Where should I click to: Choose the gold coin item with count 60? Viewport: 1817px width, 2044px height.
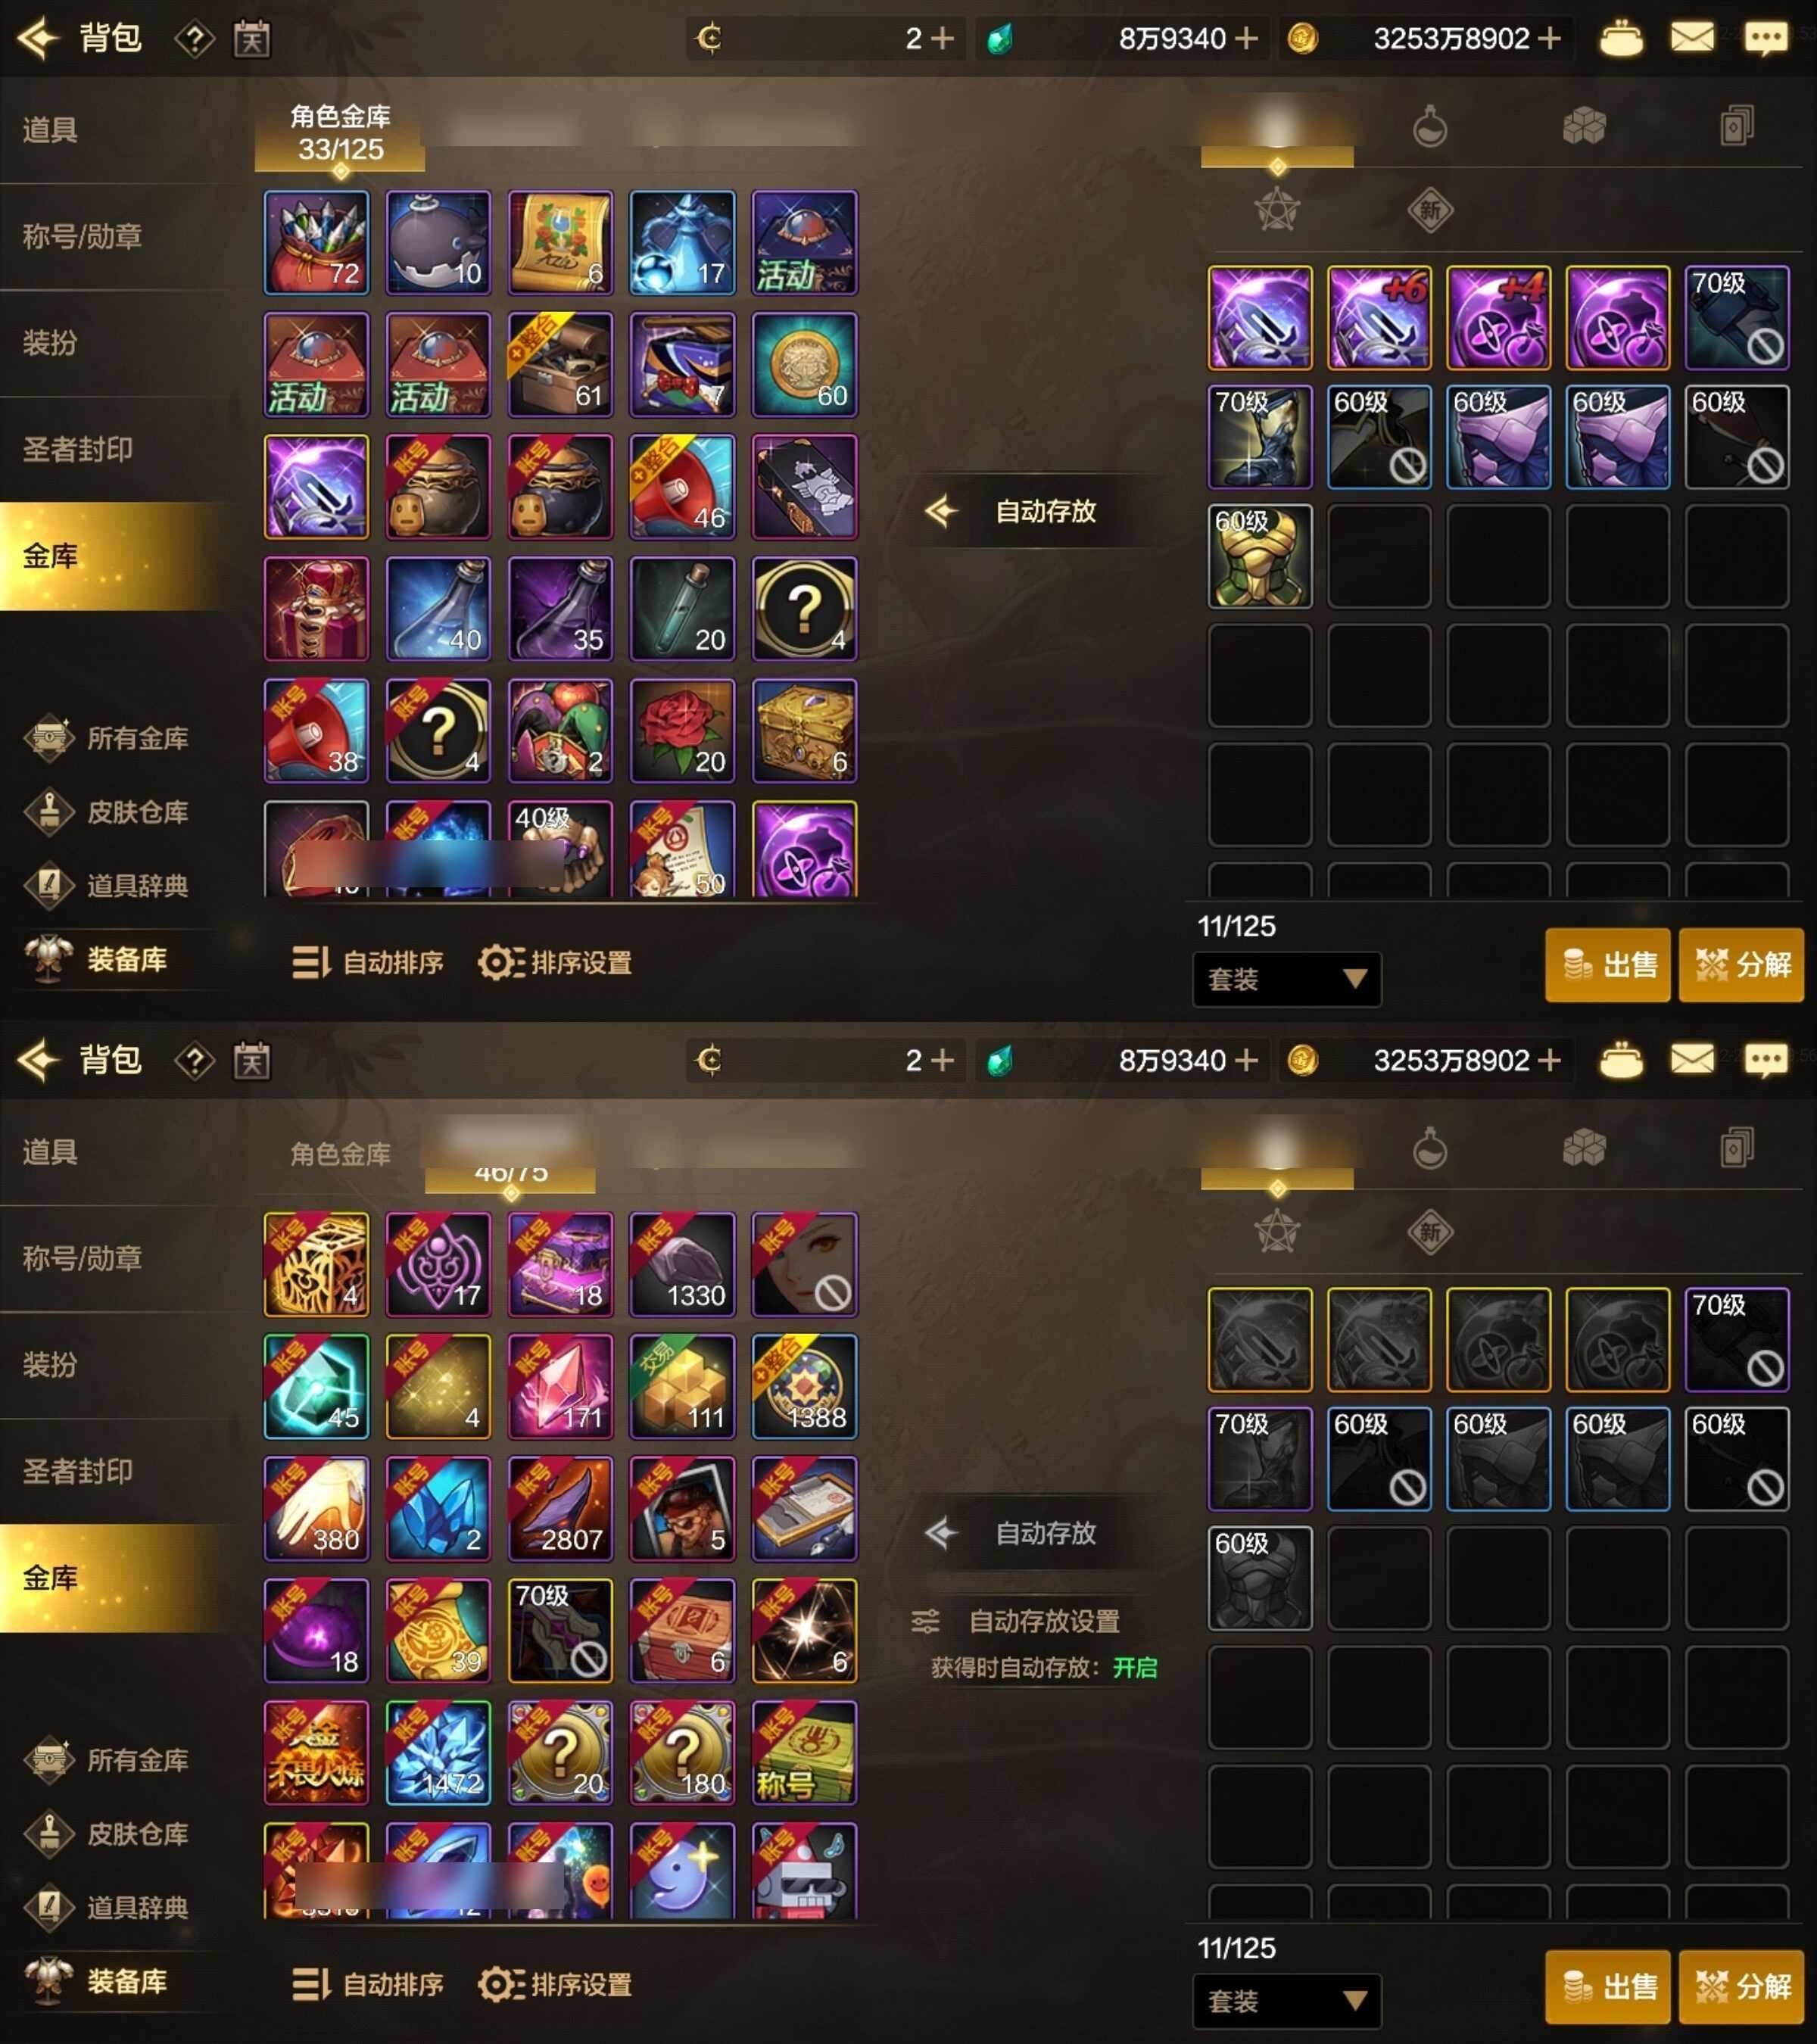coord(804,365)
